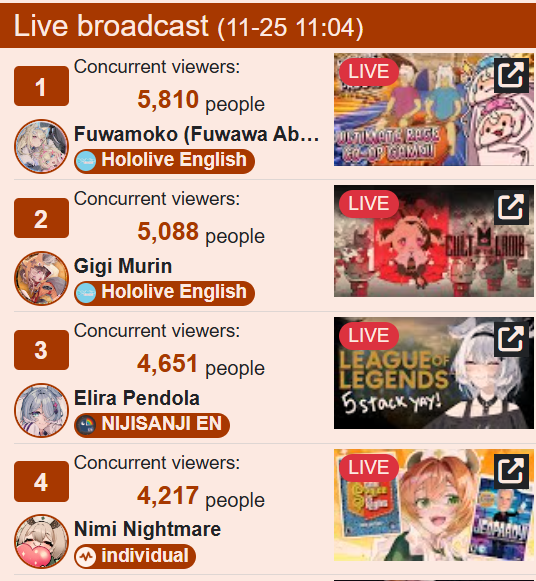This screenshot has width=536, height=581.
Task: Click Gigi Murin's circular avatar
Action: [41, 278]
